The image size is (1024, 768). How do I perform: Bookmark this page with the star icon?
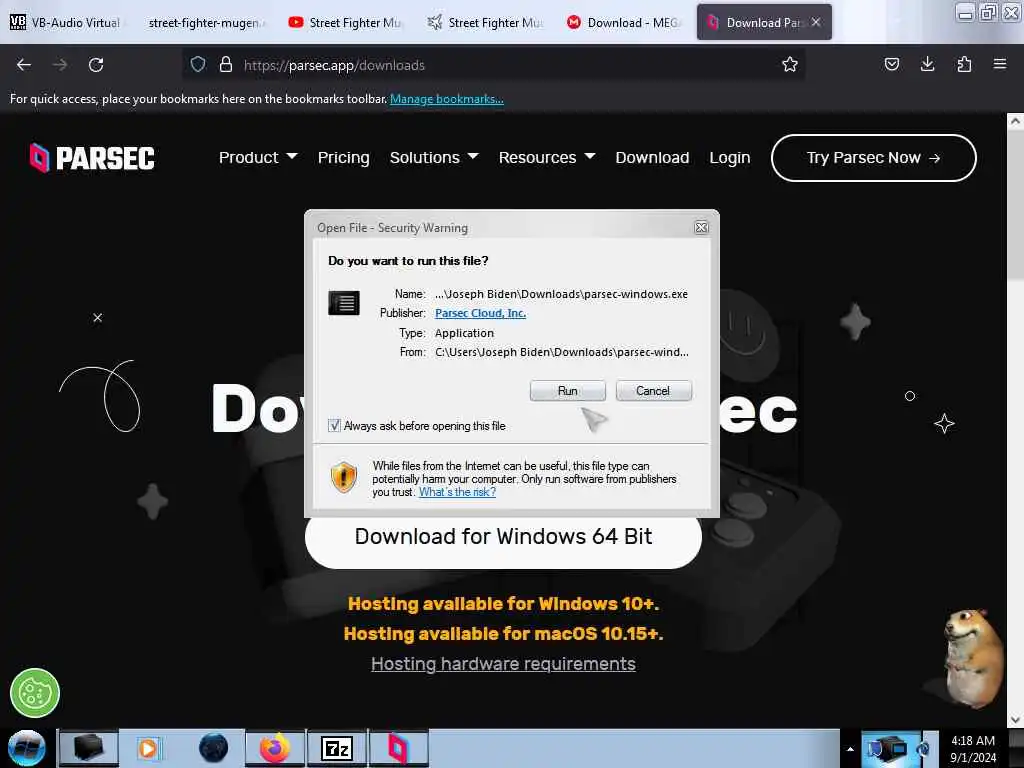(x=790, y=64)
